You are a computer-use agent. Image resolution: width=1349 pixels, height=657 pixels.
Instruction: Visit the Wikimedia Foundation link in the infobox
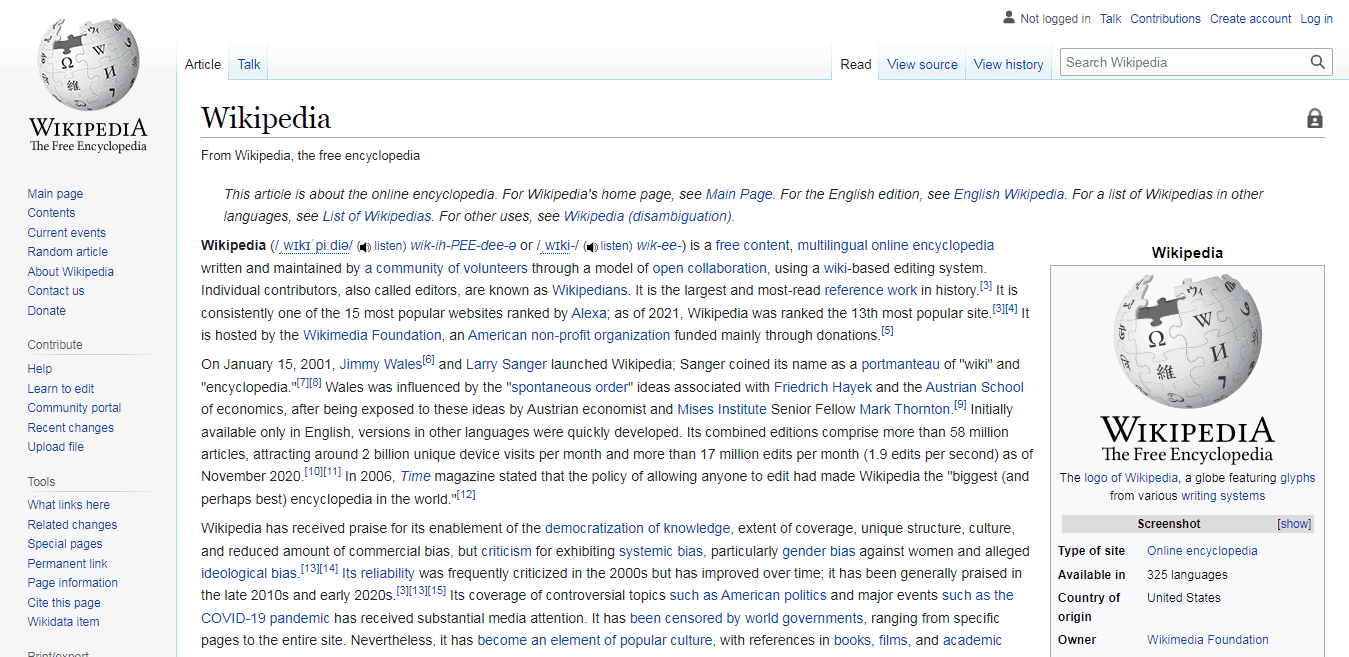[x=1207, y=639]
